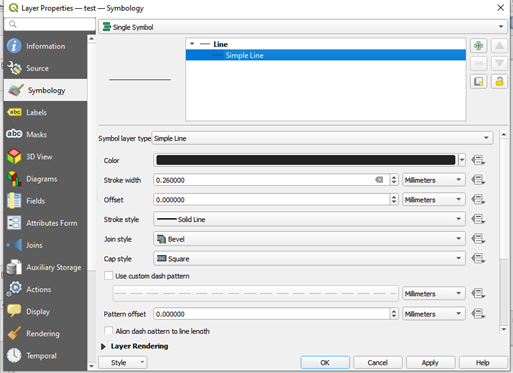The image size is (513, 373).
Task: Open the Source tab
Action: [x=46, y=68]
